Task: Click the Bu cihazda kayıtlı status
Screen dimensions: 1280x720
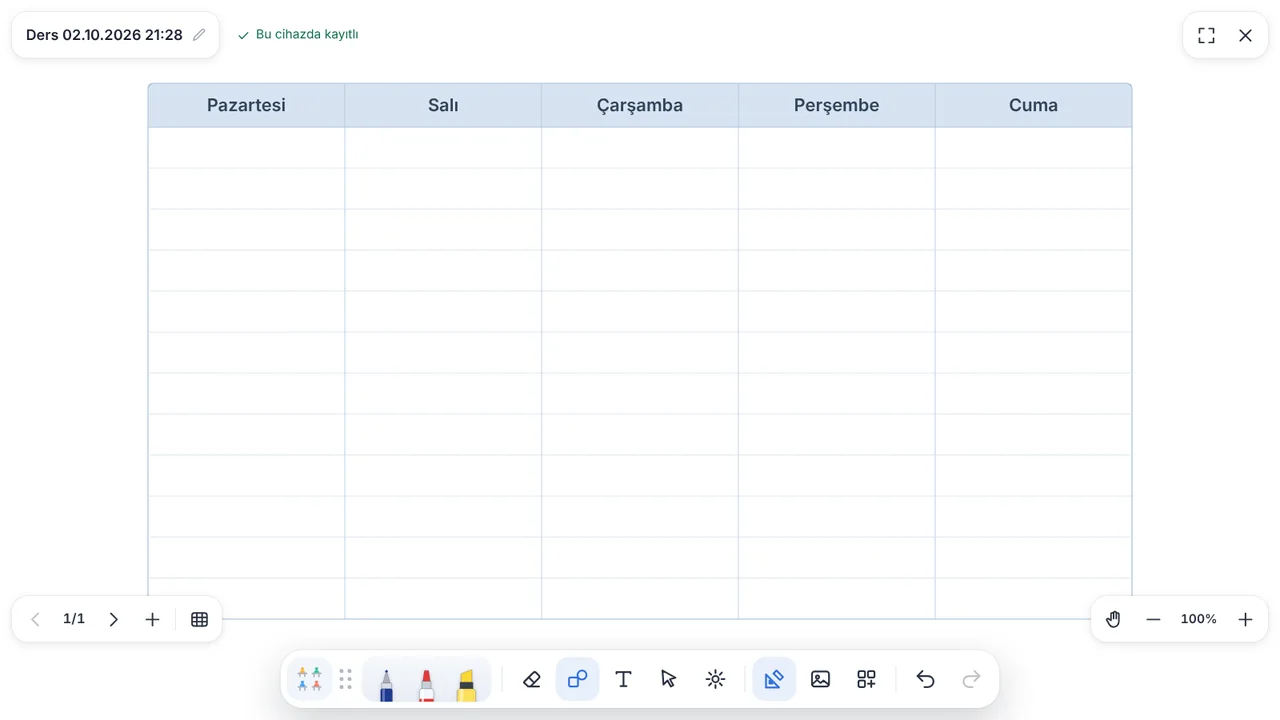Action: 298,34
